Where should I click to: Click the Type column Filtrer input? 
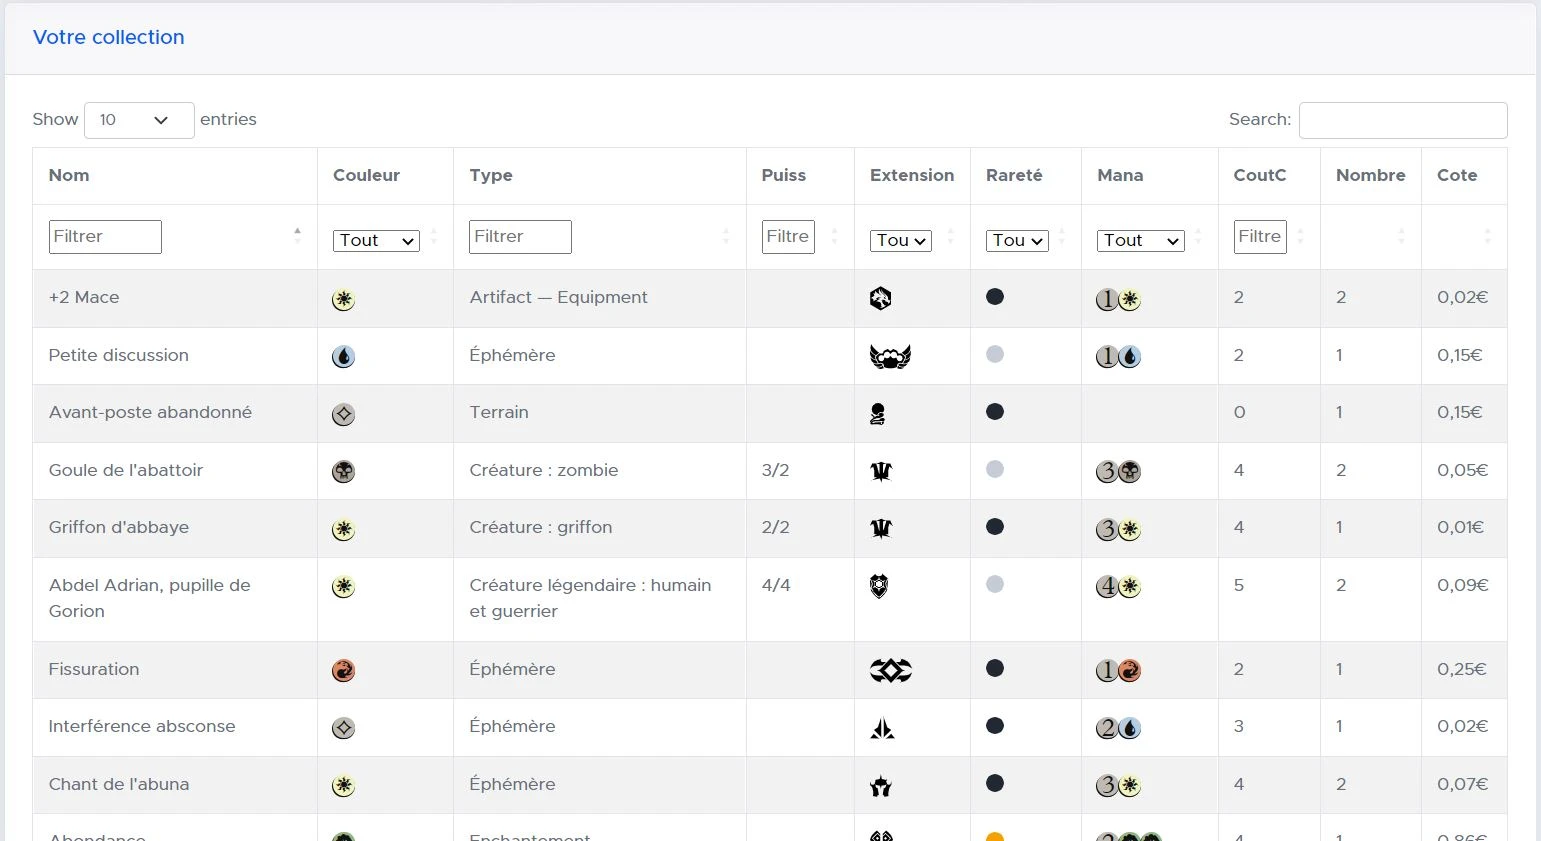point(520,237)
